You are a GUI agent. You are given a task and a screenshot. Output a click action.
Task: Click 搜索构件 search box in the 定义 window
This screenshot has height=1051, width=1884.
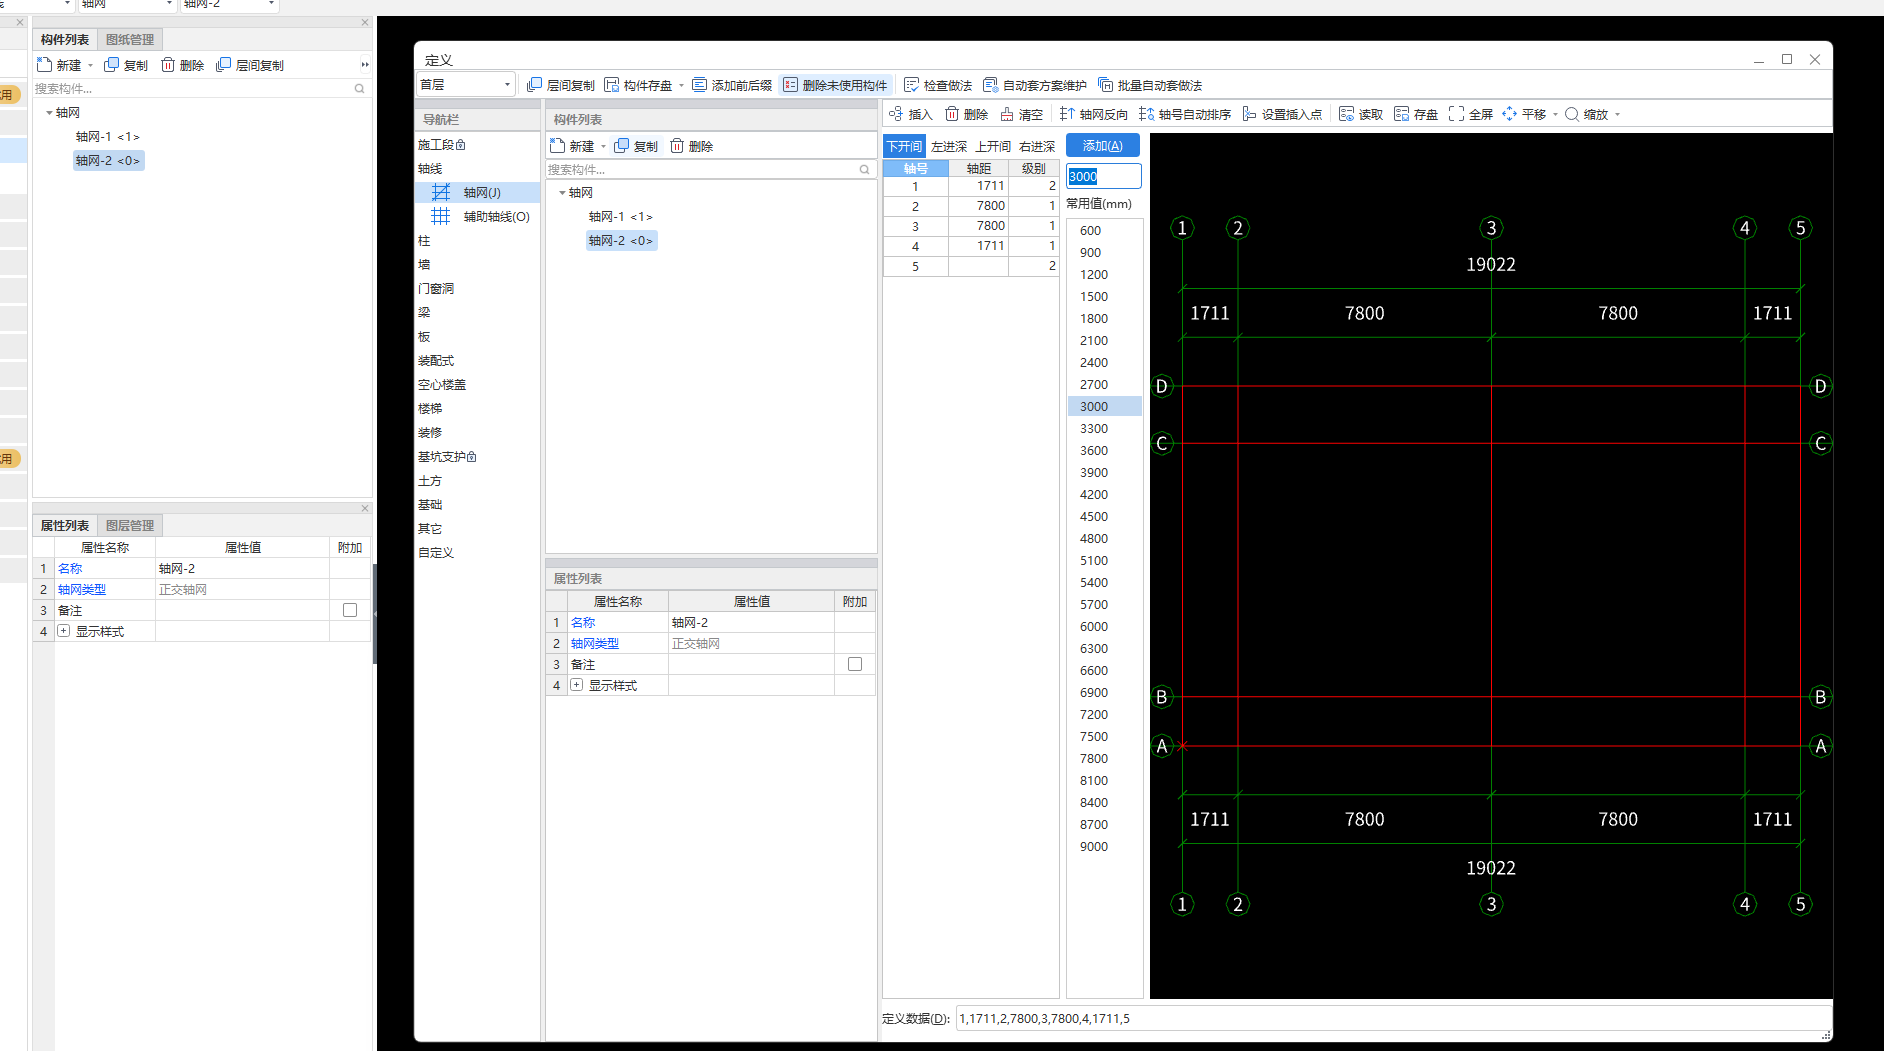pyautogui.click(x=710, y=170)
